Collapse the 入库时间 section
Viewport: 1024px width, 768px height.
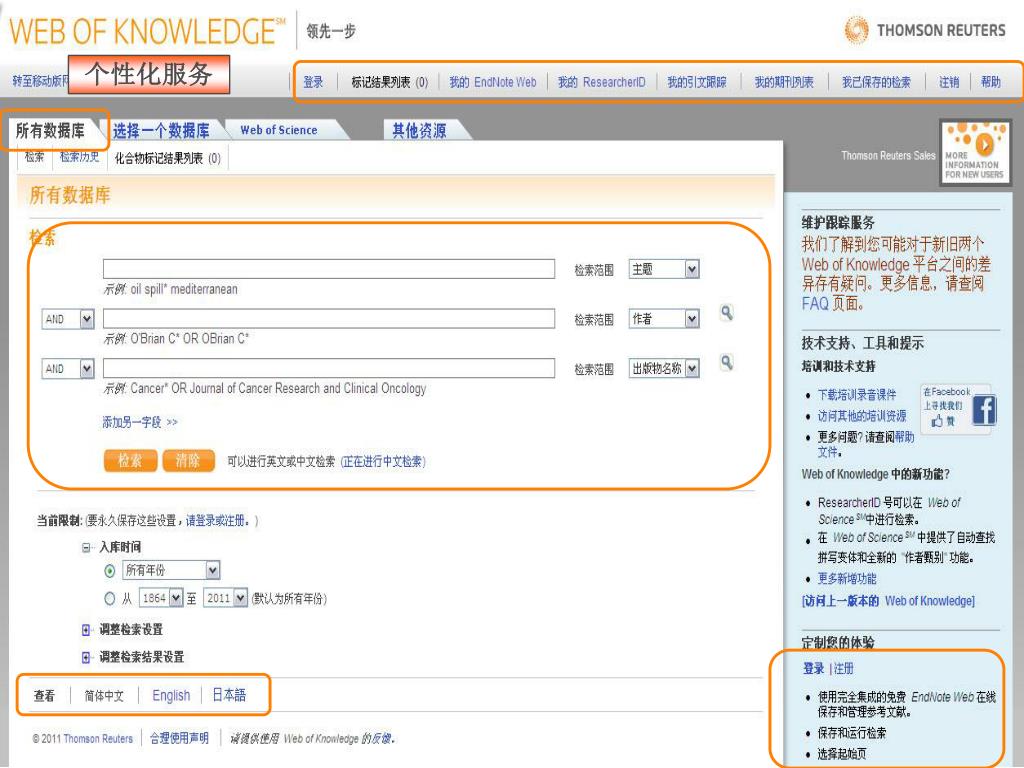(x=86, y=547)
